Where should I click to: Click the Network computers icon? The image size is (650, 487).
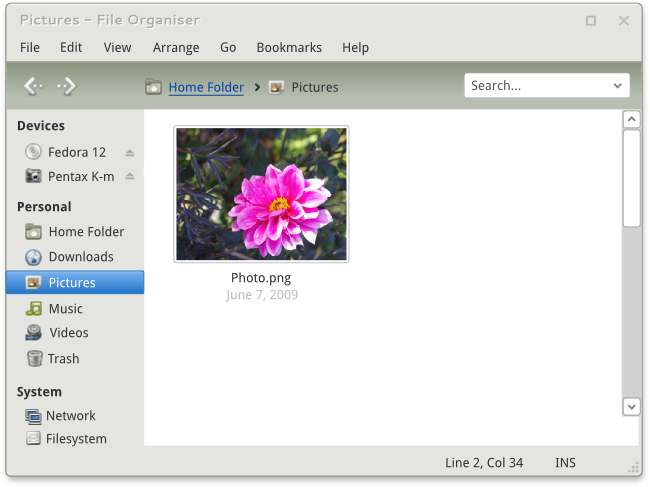click(33, 416)
